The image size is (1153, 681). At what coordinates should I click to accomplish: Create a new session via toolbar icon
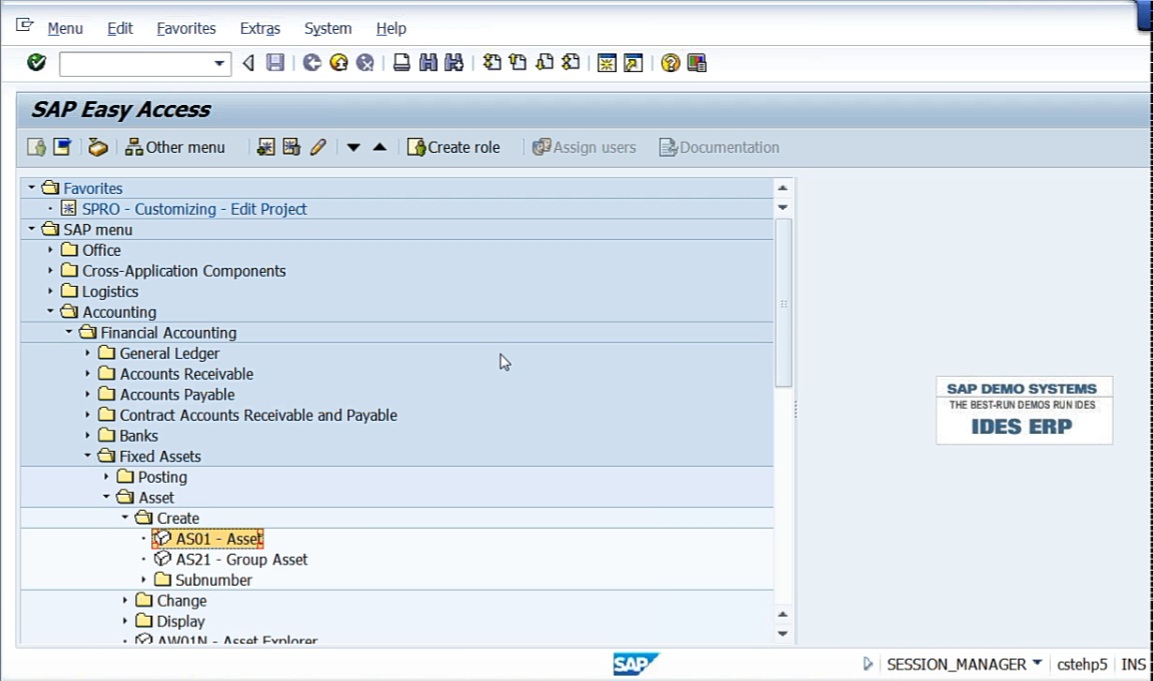(x=607, y=63)
